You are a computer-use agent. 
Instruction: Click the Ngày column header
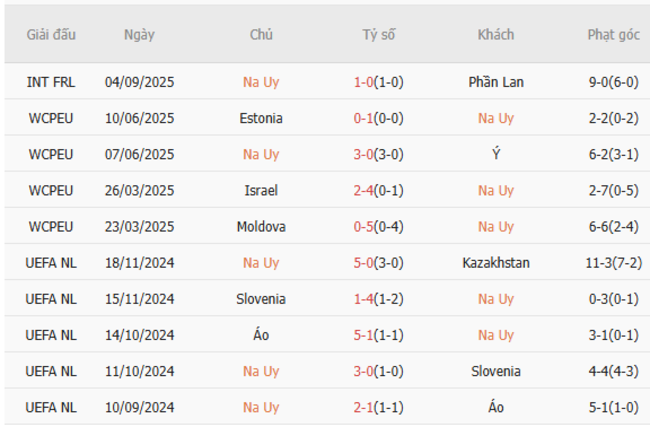pyautogui.click(x=139, y=34)
